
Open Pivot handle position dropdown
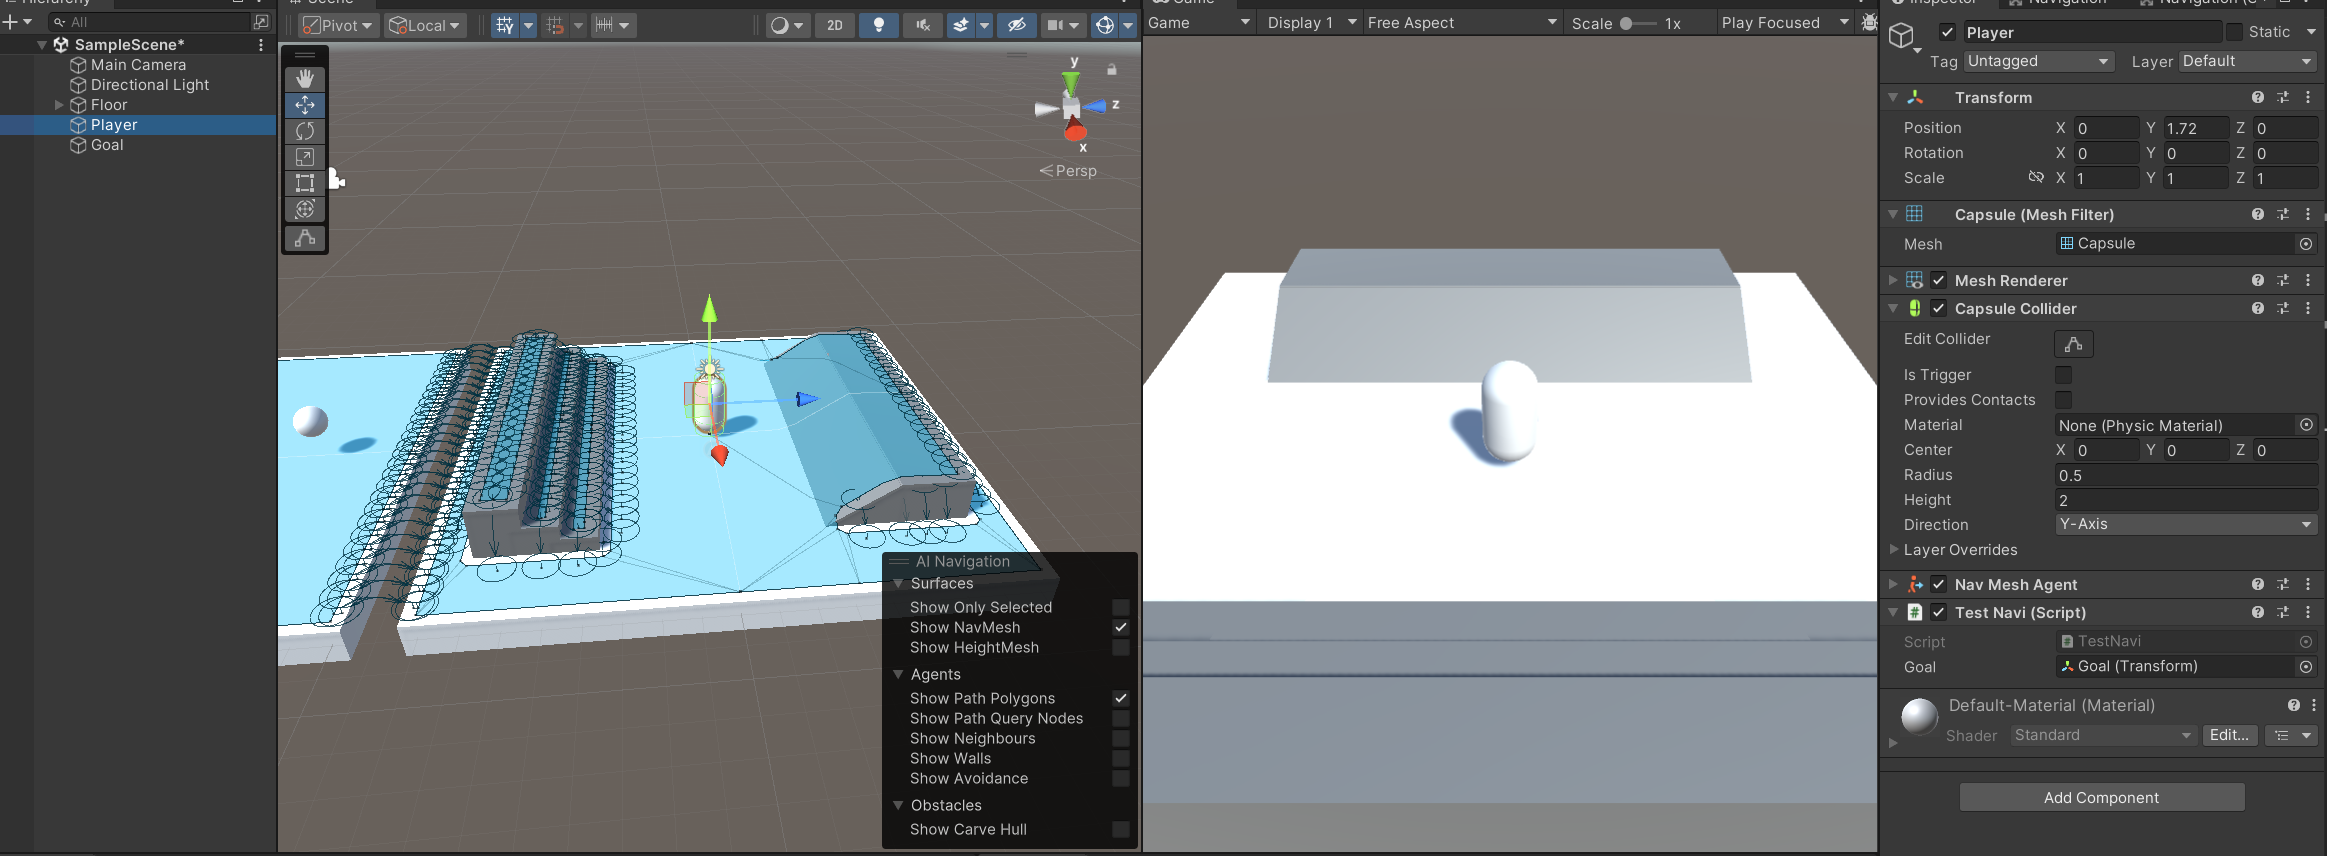coord(338,25)
